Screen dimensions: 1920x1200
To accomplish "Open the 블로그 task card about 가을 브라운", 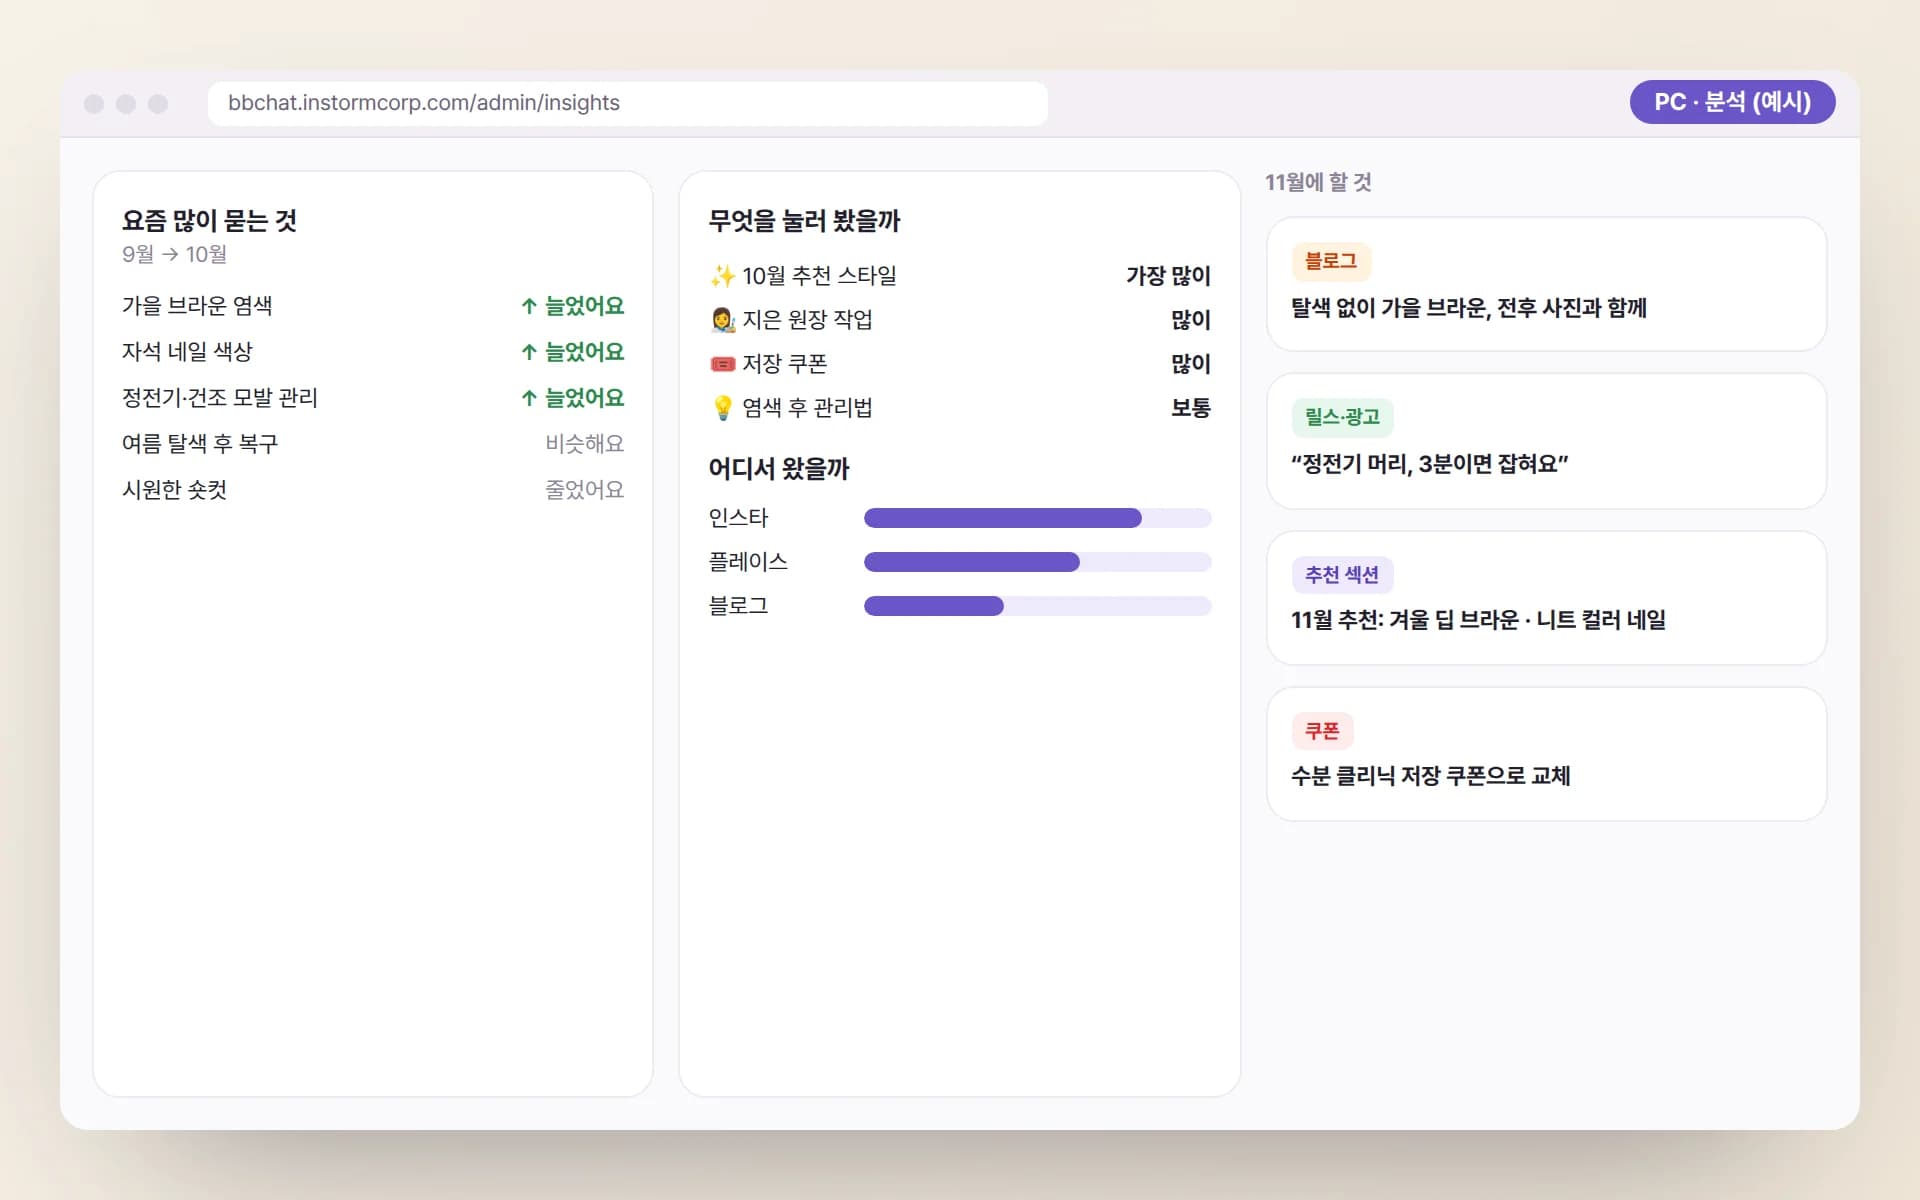I will tap(1546, 284).
